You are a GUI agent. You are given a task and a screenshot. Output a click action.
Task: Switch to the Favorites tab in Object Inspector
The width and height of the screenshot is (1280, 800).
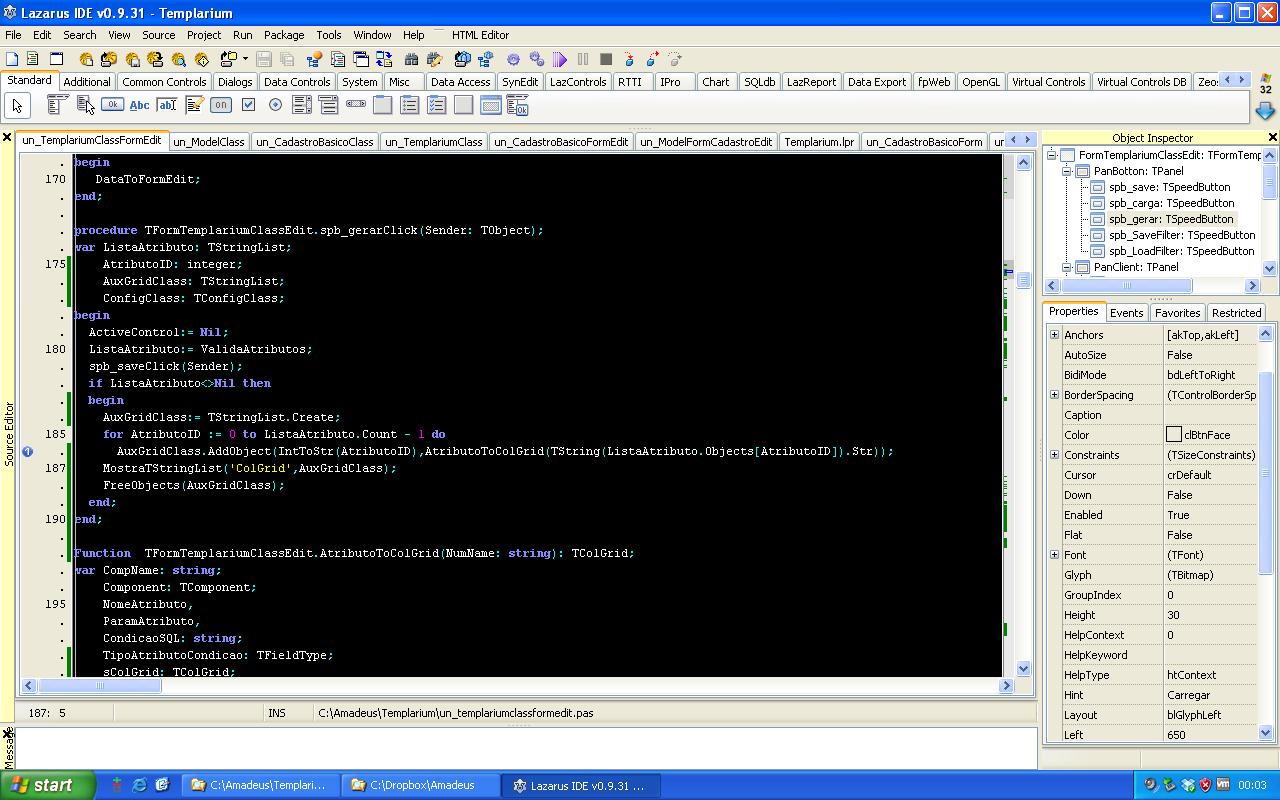pos(1177,313)
